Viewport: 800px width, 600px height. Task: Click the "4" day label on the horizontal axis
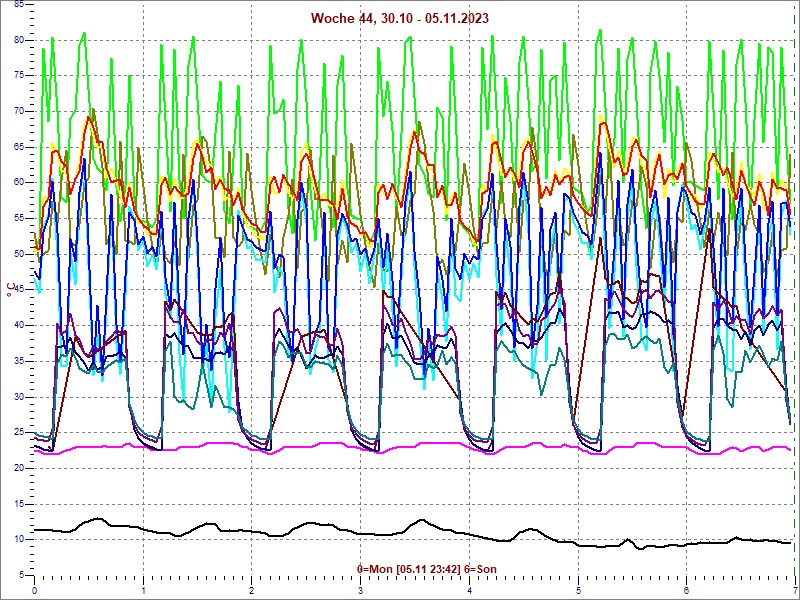pyautogui.click(x=470, y=591)
